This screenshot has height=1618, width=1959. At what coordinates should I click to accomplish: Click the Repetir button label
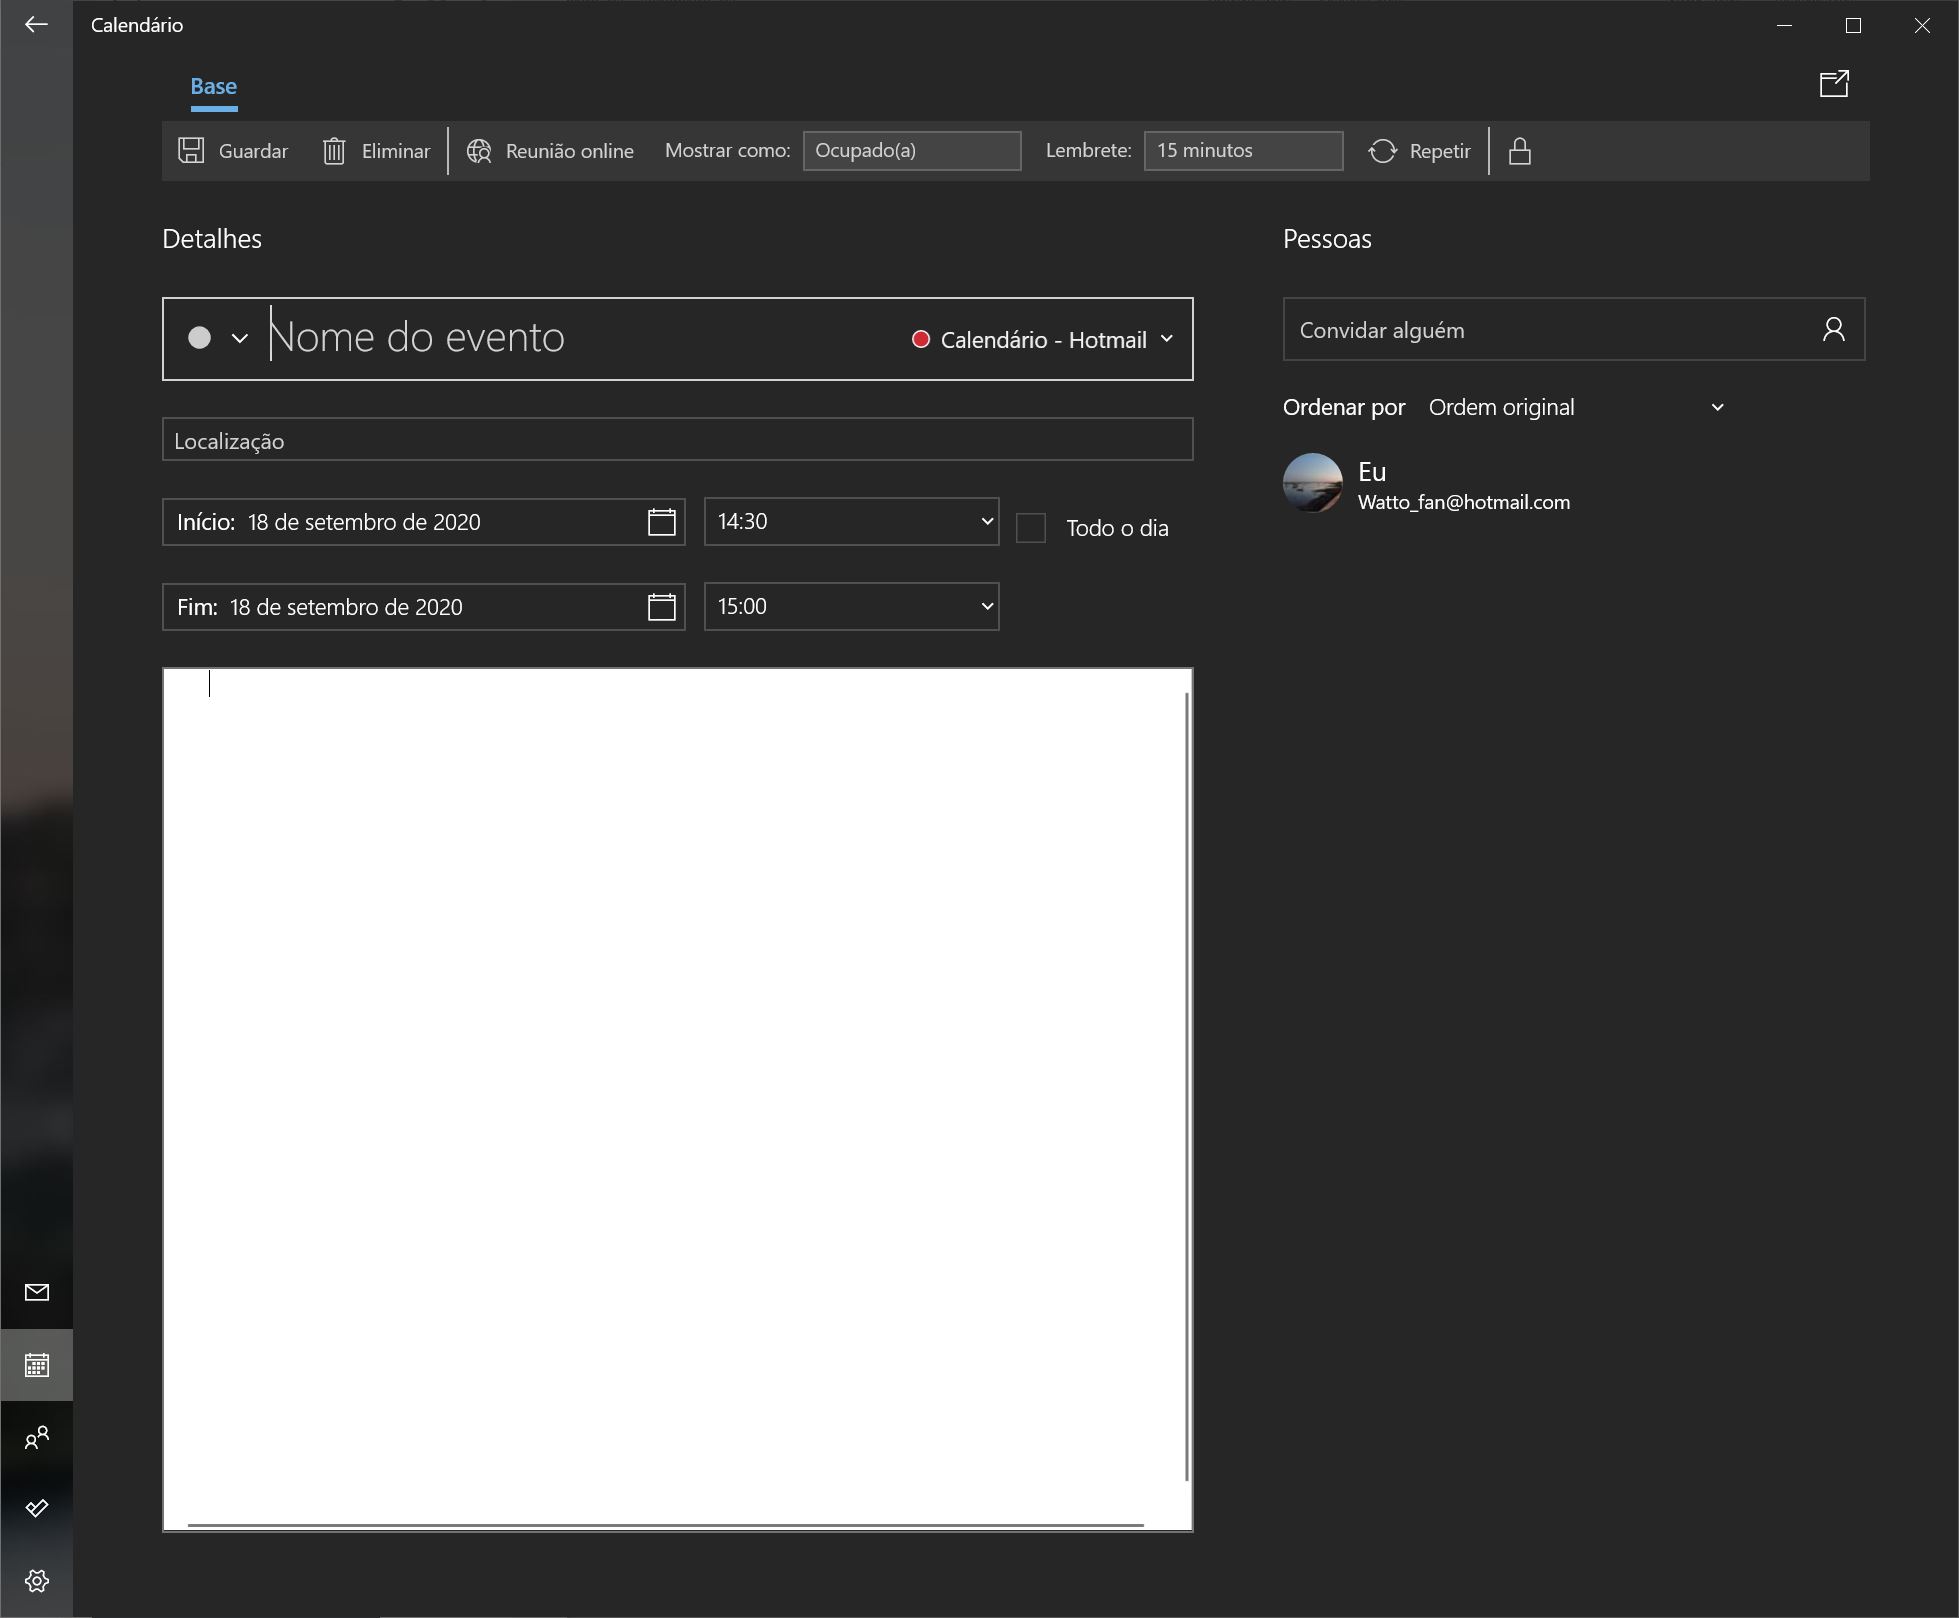point(1440,151)
